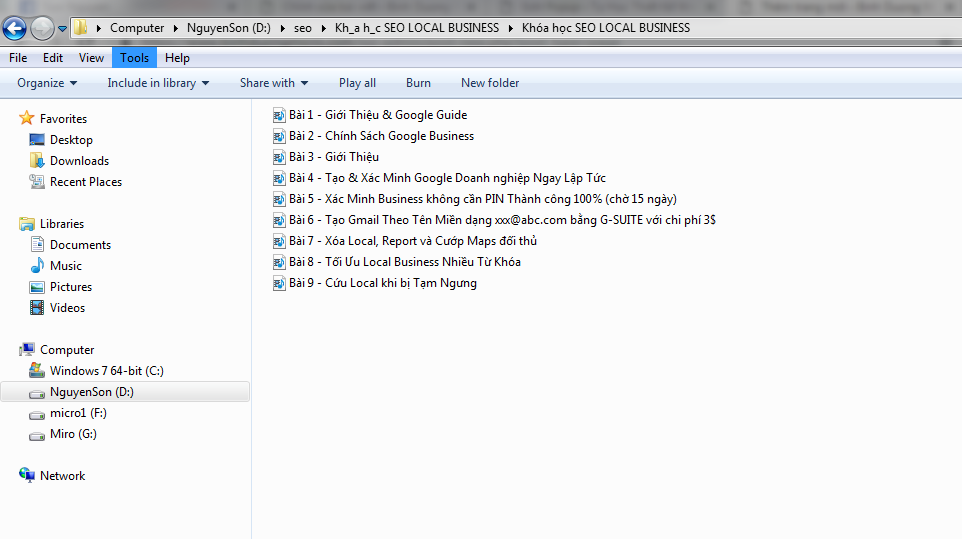Image resolution: width=962 pixels, height=539 pixels.
Task: Select file name 'Bài 5 - Xác Minh Business không cần PIN'
Action: coord(483,199)
